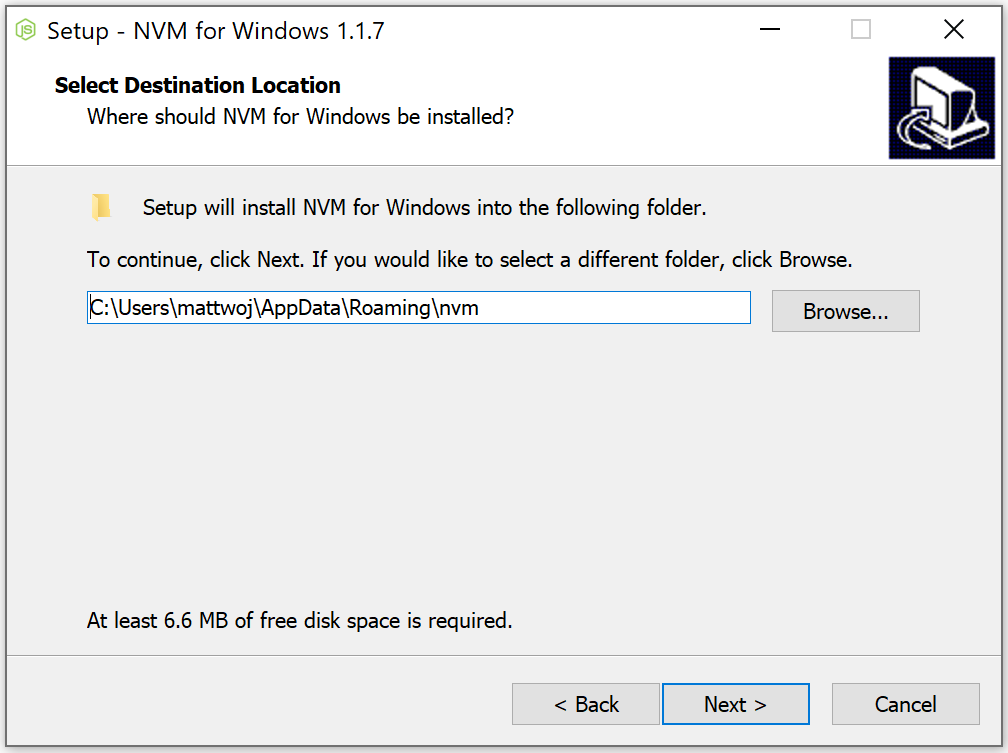This screenshot has width=1008, height=753.
Task: Click the Select Destination Location heading
Action: (x=197, y=85)
